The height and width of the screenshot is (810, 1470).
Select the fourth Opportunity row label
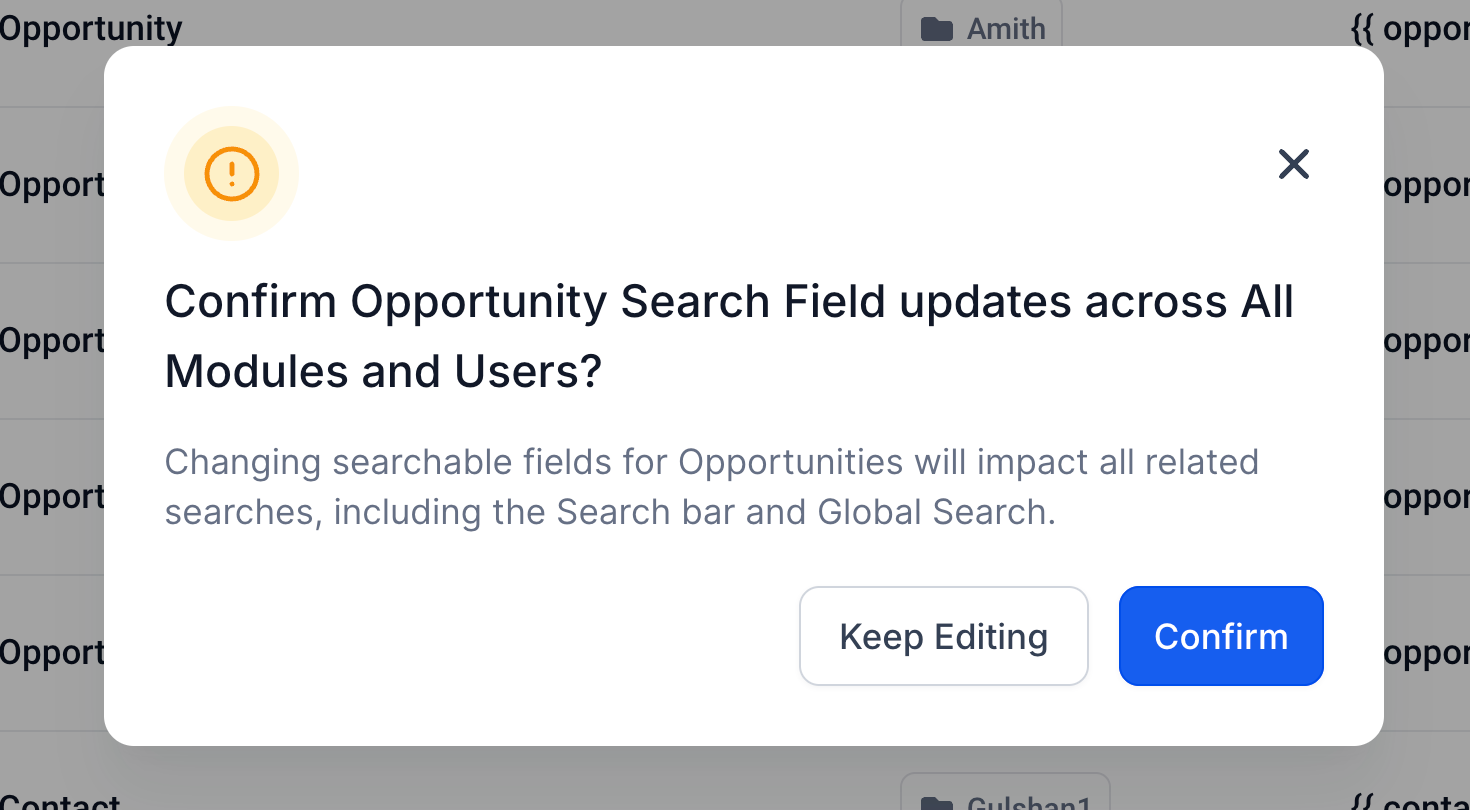coord(52,497)
